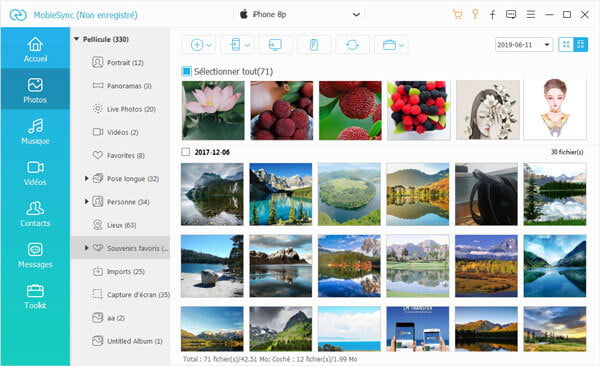Image resolution: width=600 pixels, height=366 pixels.
Task: Click the refresh sync icon
Action: 352,45
